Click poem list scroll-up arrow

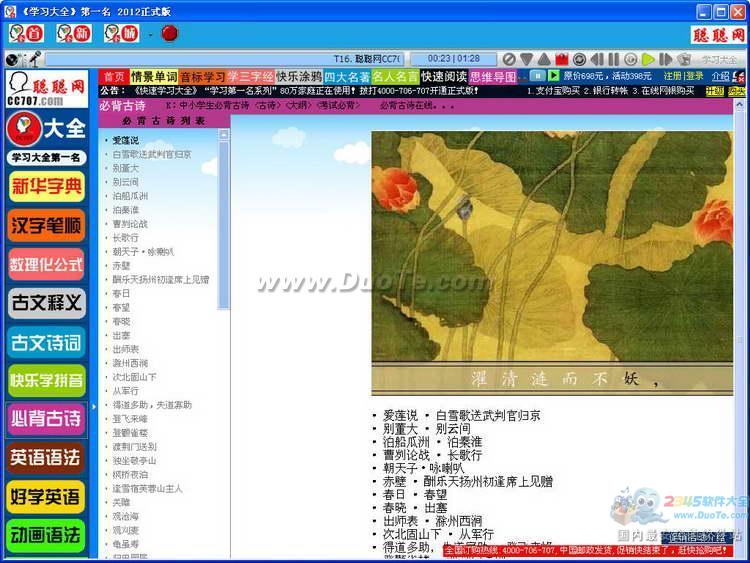pyautogui.click(x=223, y=135)
